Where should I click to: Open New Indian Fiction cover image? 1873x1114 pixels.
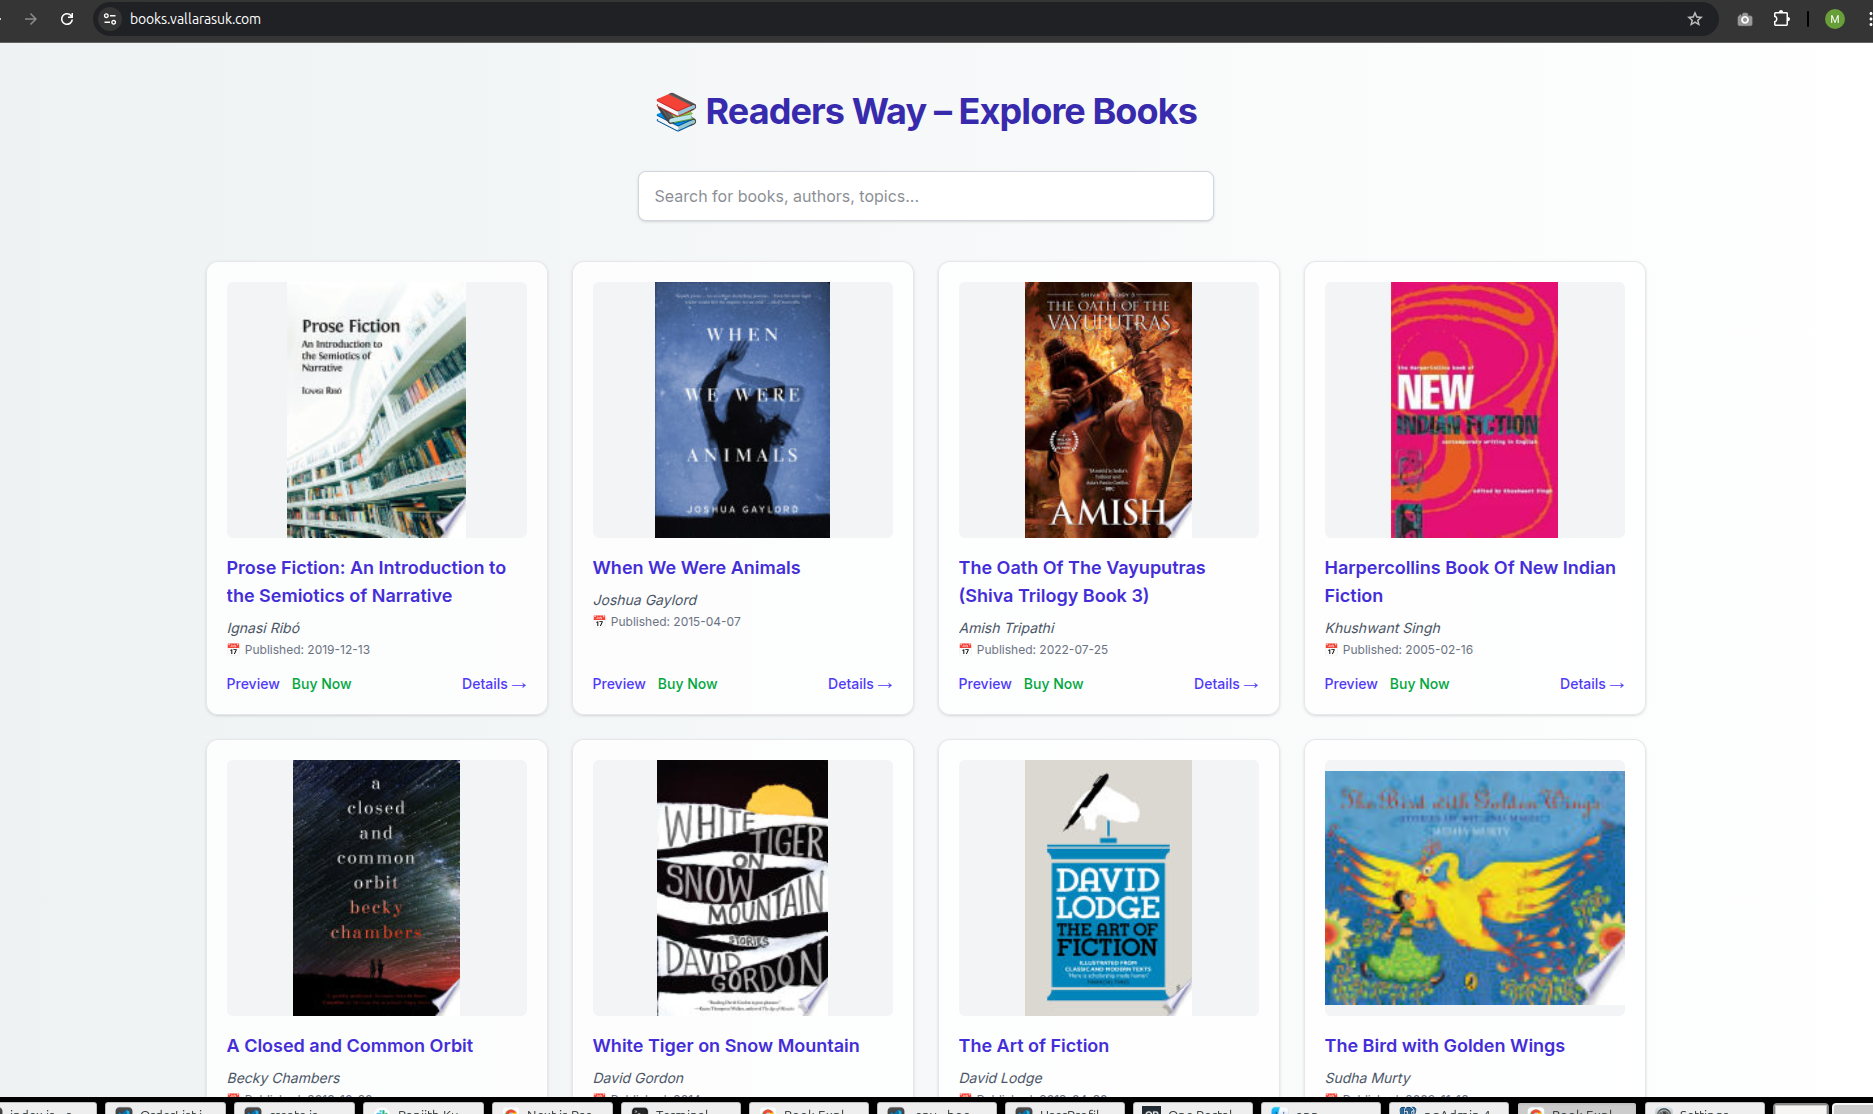coord(1474,410)
